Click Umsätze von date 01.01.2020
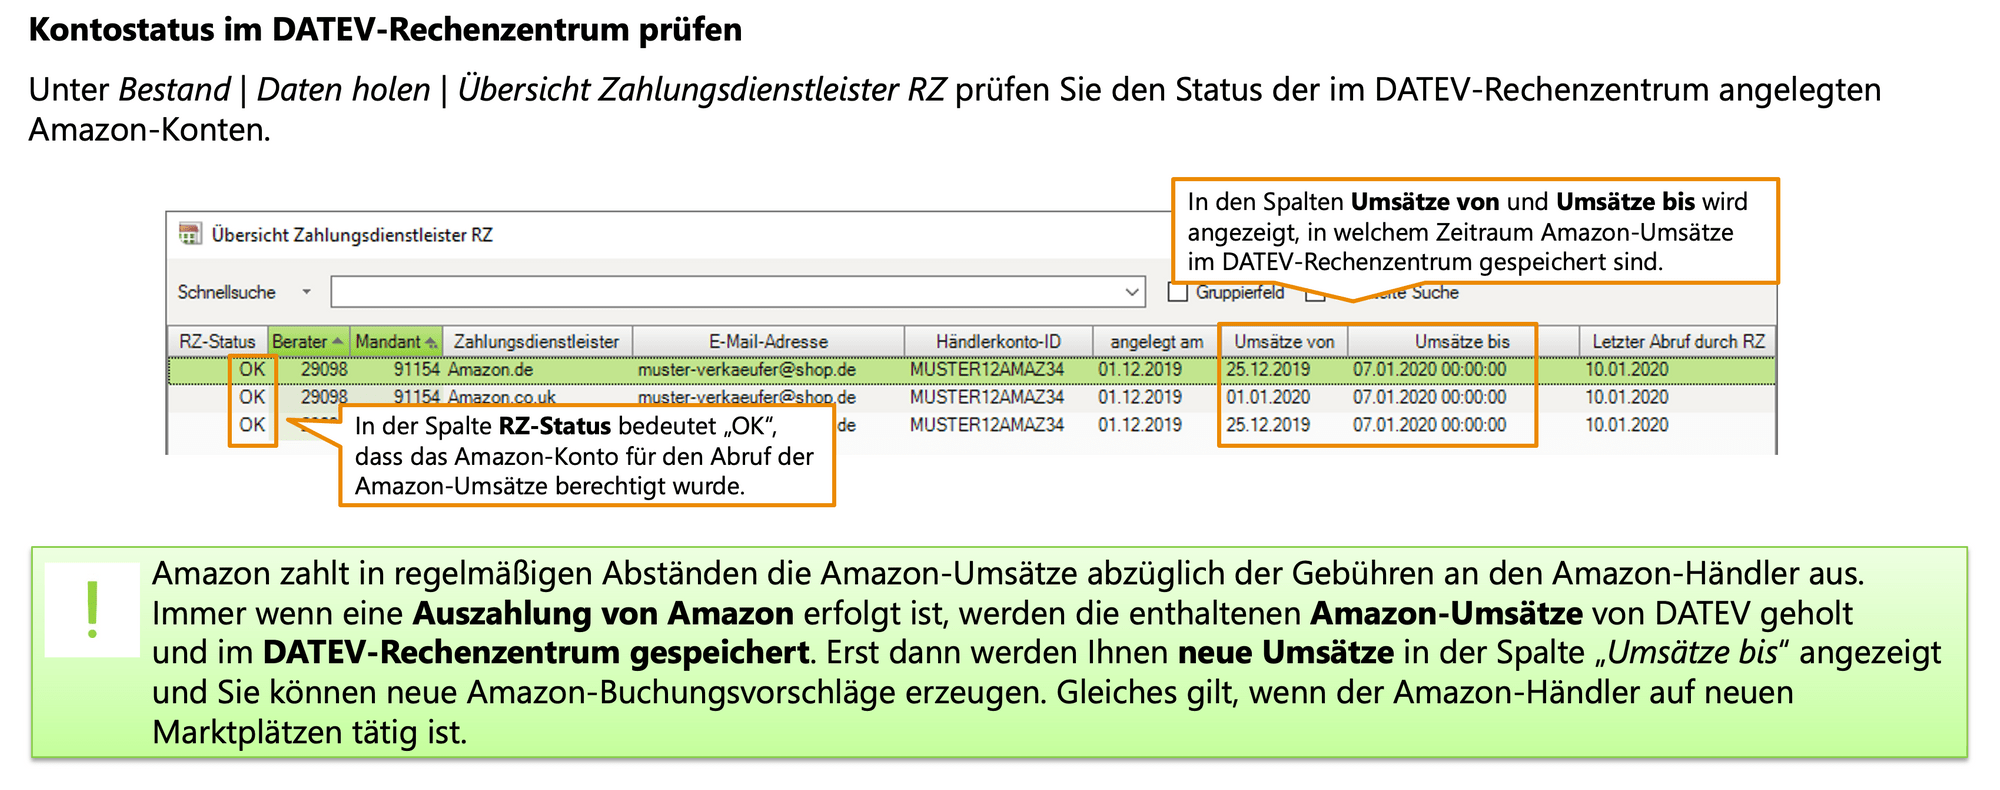Screen dimensions: 2000x790 point(1268,397)
